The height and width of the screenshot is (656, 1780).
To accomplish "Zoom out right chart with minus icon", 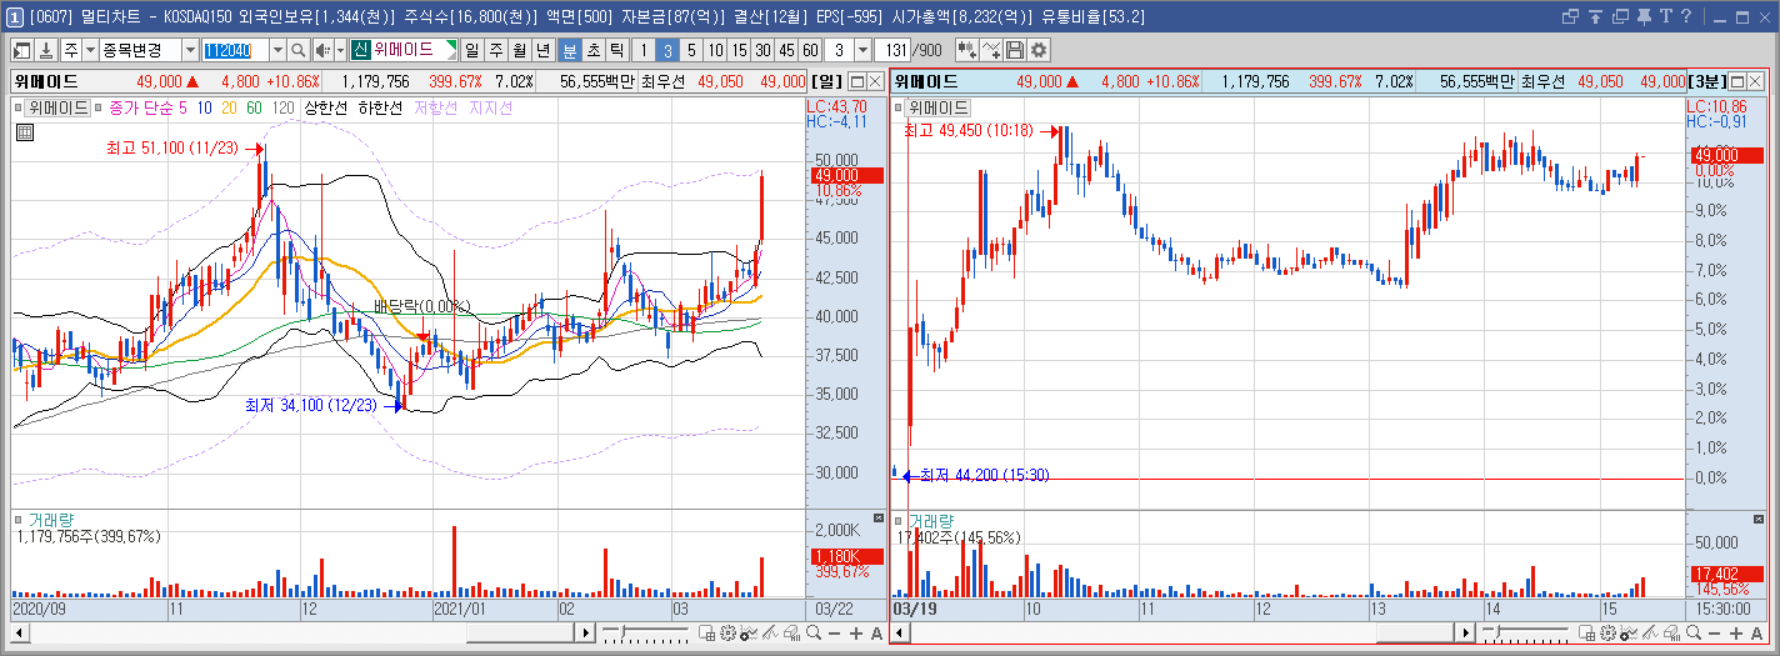I will [x=1714, y=633].
